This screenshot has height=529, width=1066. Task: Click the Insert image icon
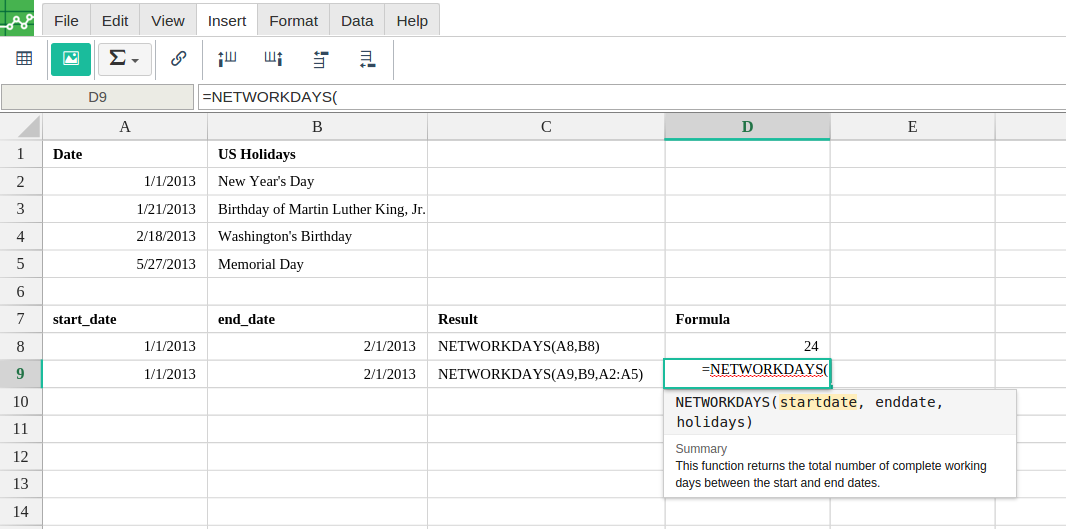click(71, 59)
